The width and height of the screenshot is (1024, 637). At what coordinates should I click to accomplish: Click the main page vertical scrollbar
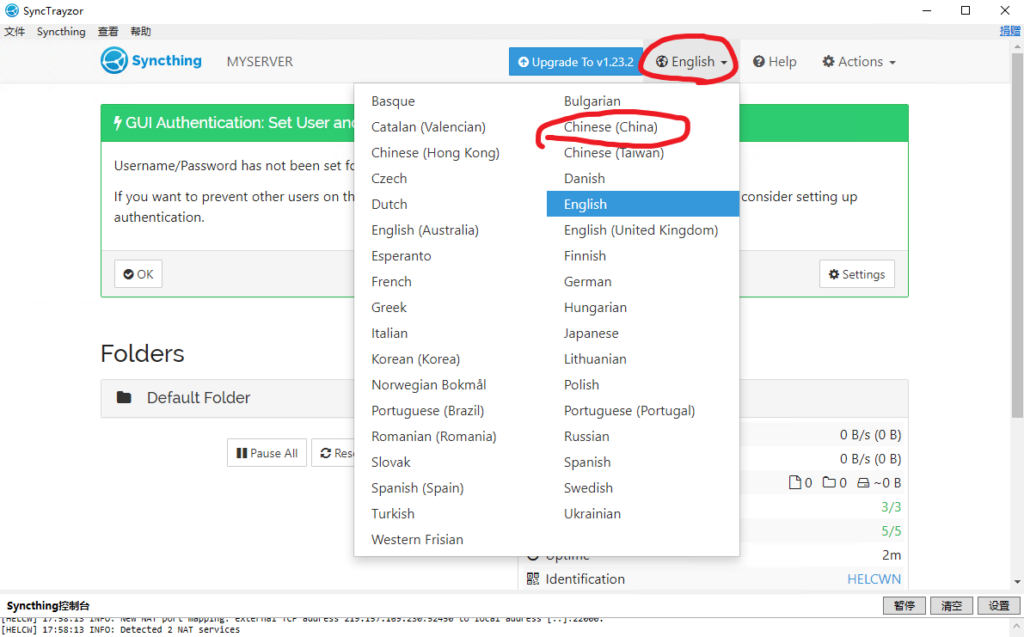point(1017,235)
